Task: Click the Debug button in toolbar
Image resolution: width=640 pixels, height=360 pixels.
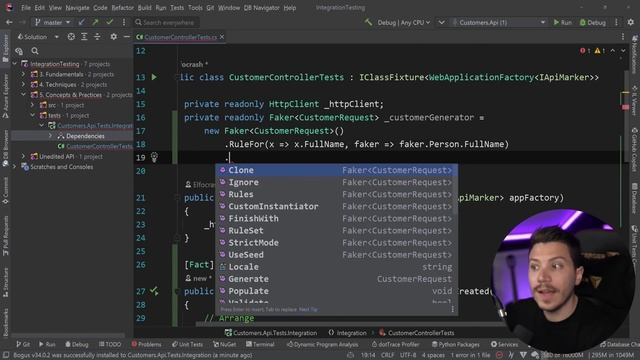Action: (x=593, y=22)
